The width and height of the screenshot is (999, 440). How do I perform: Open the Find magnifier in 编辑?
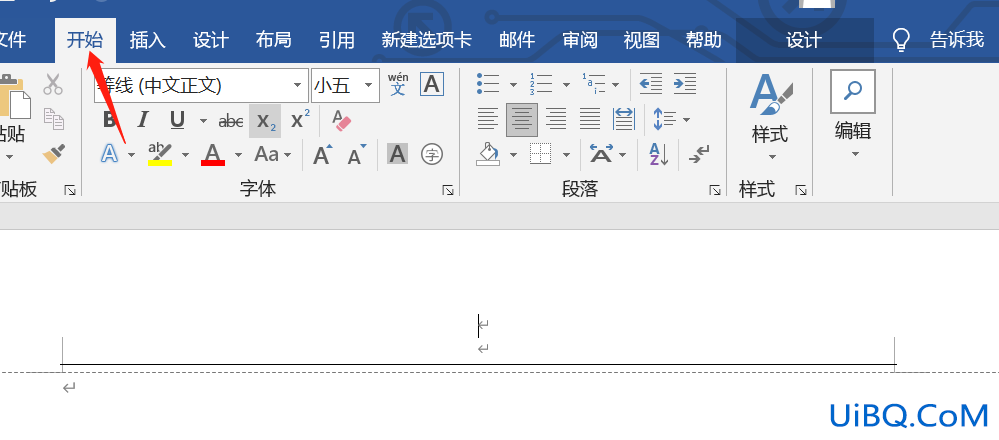coord(852,92)
